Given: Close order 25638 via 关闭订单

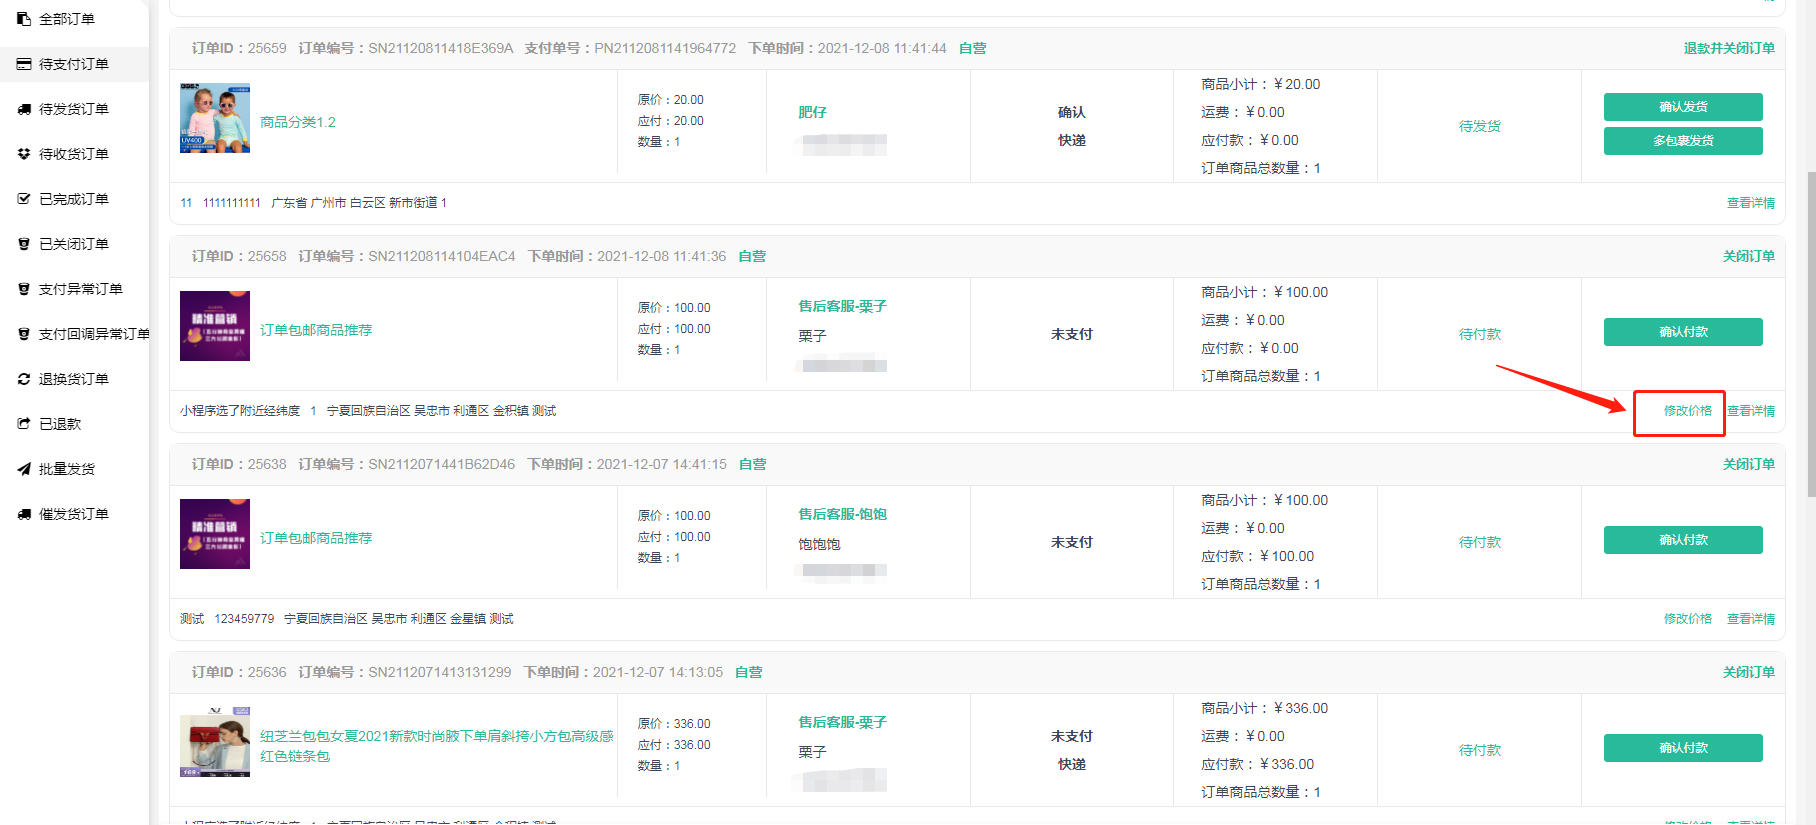Looking at the screenshot, I should 1748,464.
